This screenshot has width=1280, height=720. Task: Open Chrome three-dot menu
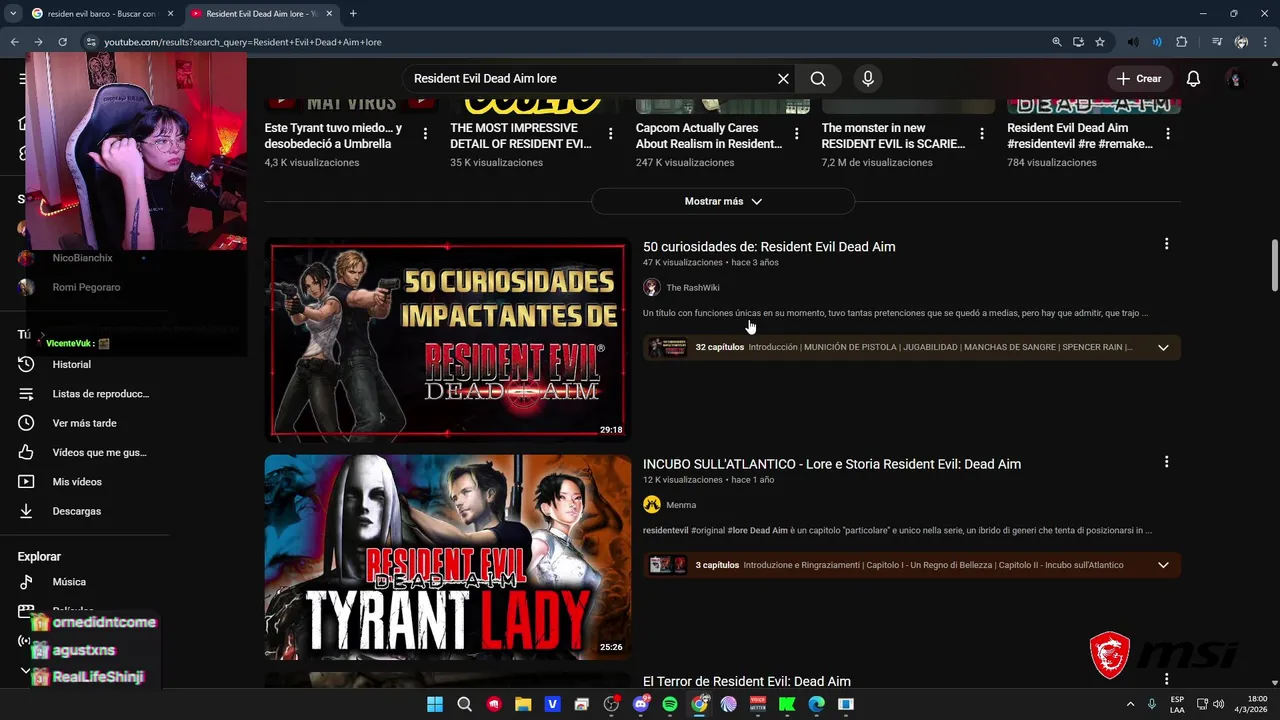[1264, 42]
